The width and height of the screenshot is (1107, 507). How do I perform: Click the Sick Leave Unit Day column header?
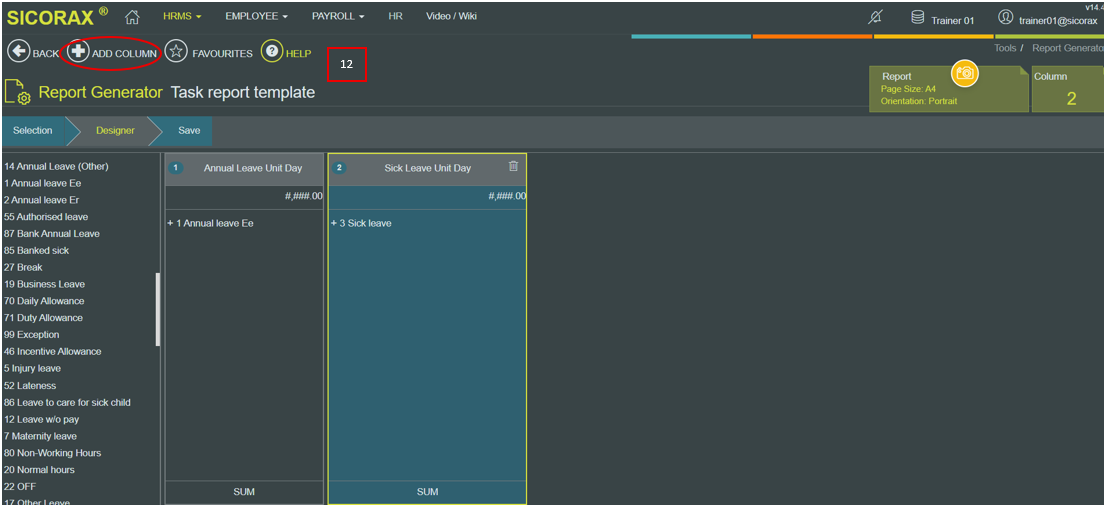coord(427,168)
